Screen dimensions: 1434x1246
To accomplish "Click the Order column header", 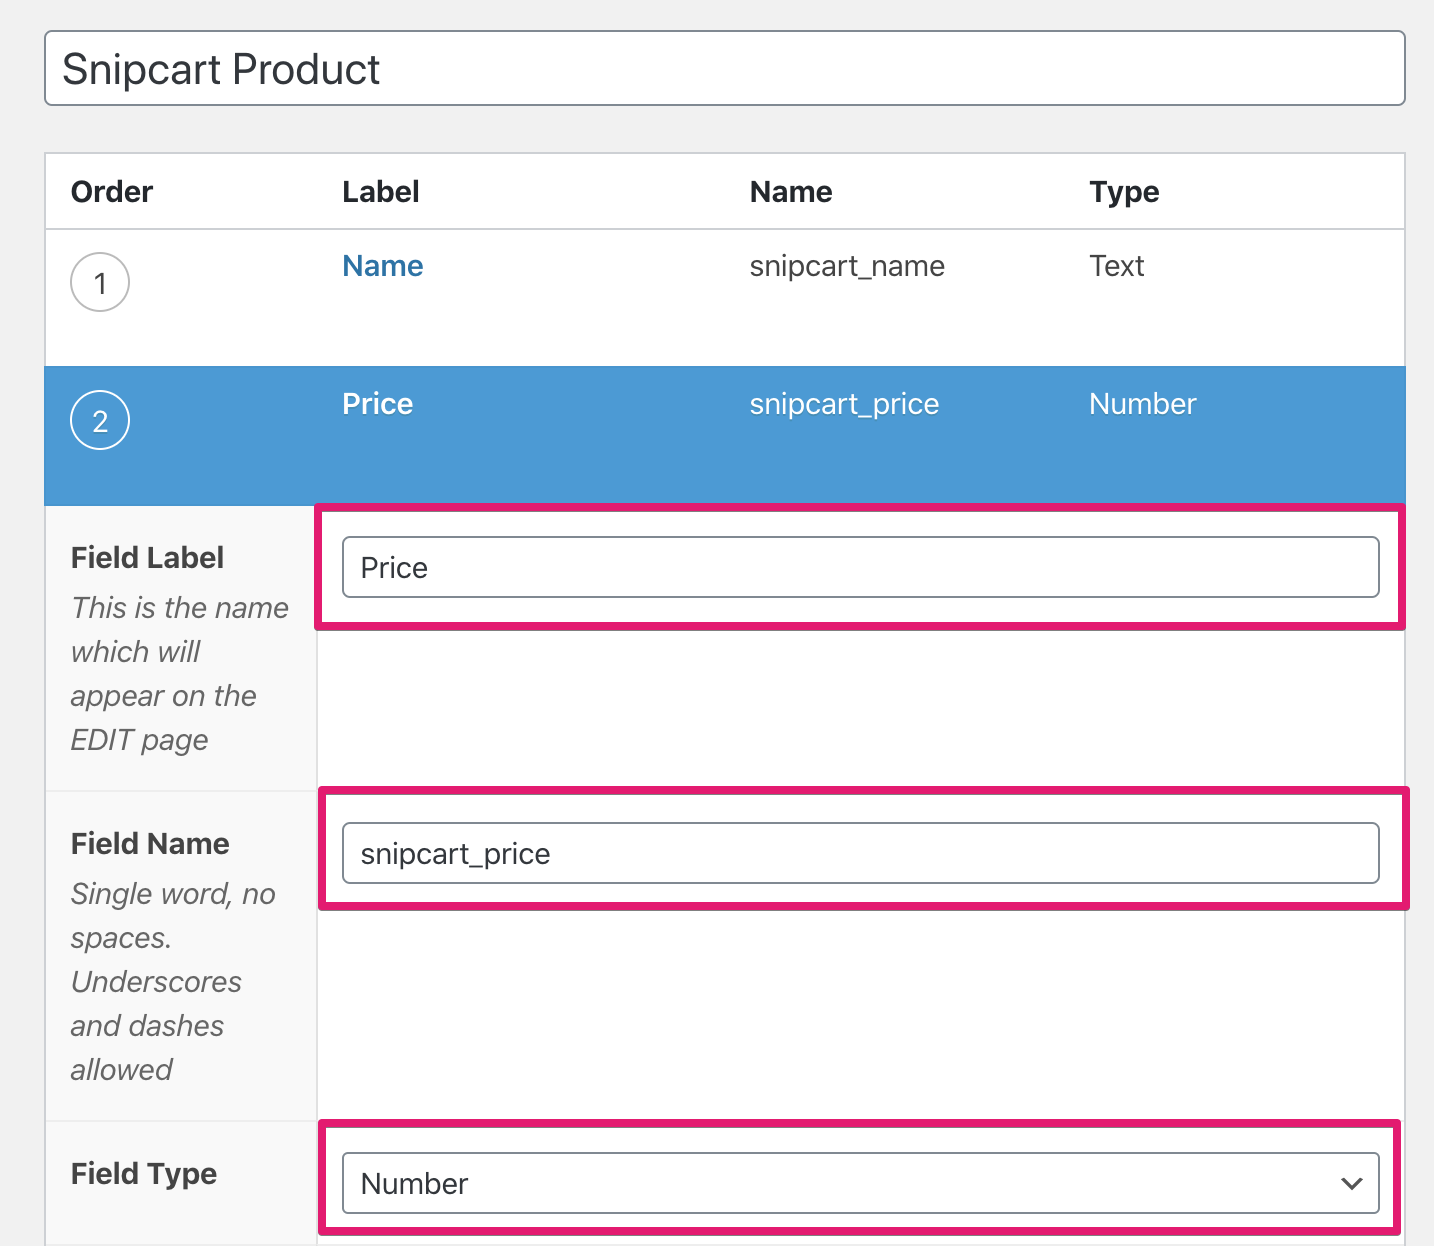I will 112,192.
